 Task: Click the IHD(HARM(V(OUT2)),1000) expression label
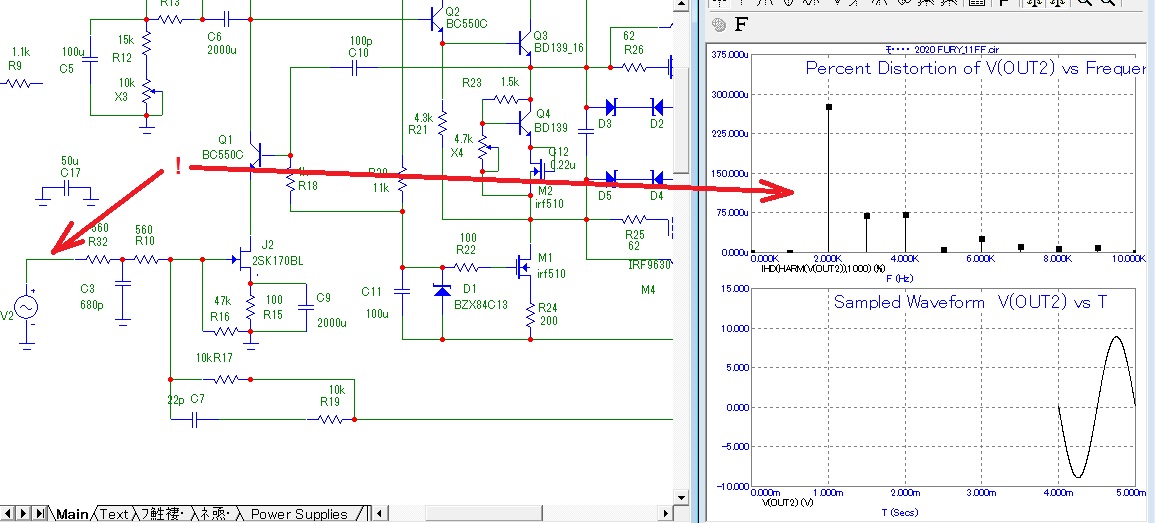[x=822, y=268]
